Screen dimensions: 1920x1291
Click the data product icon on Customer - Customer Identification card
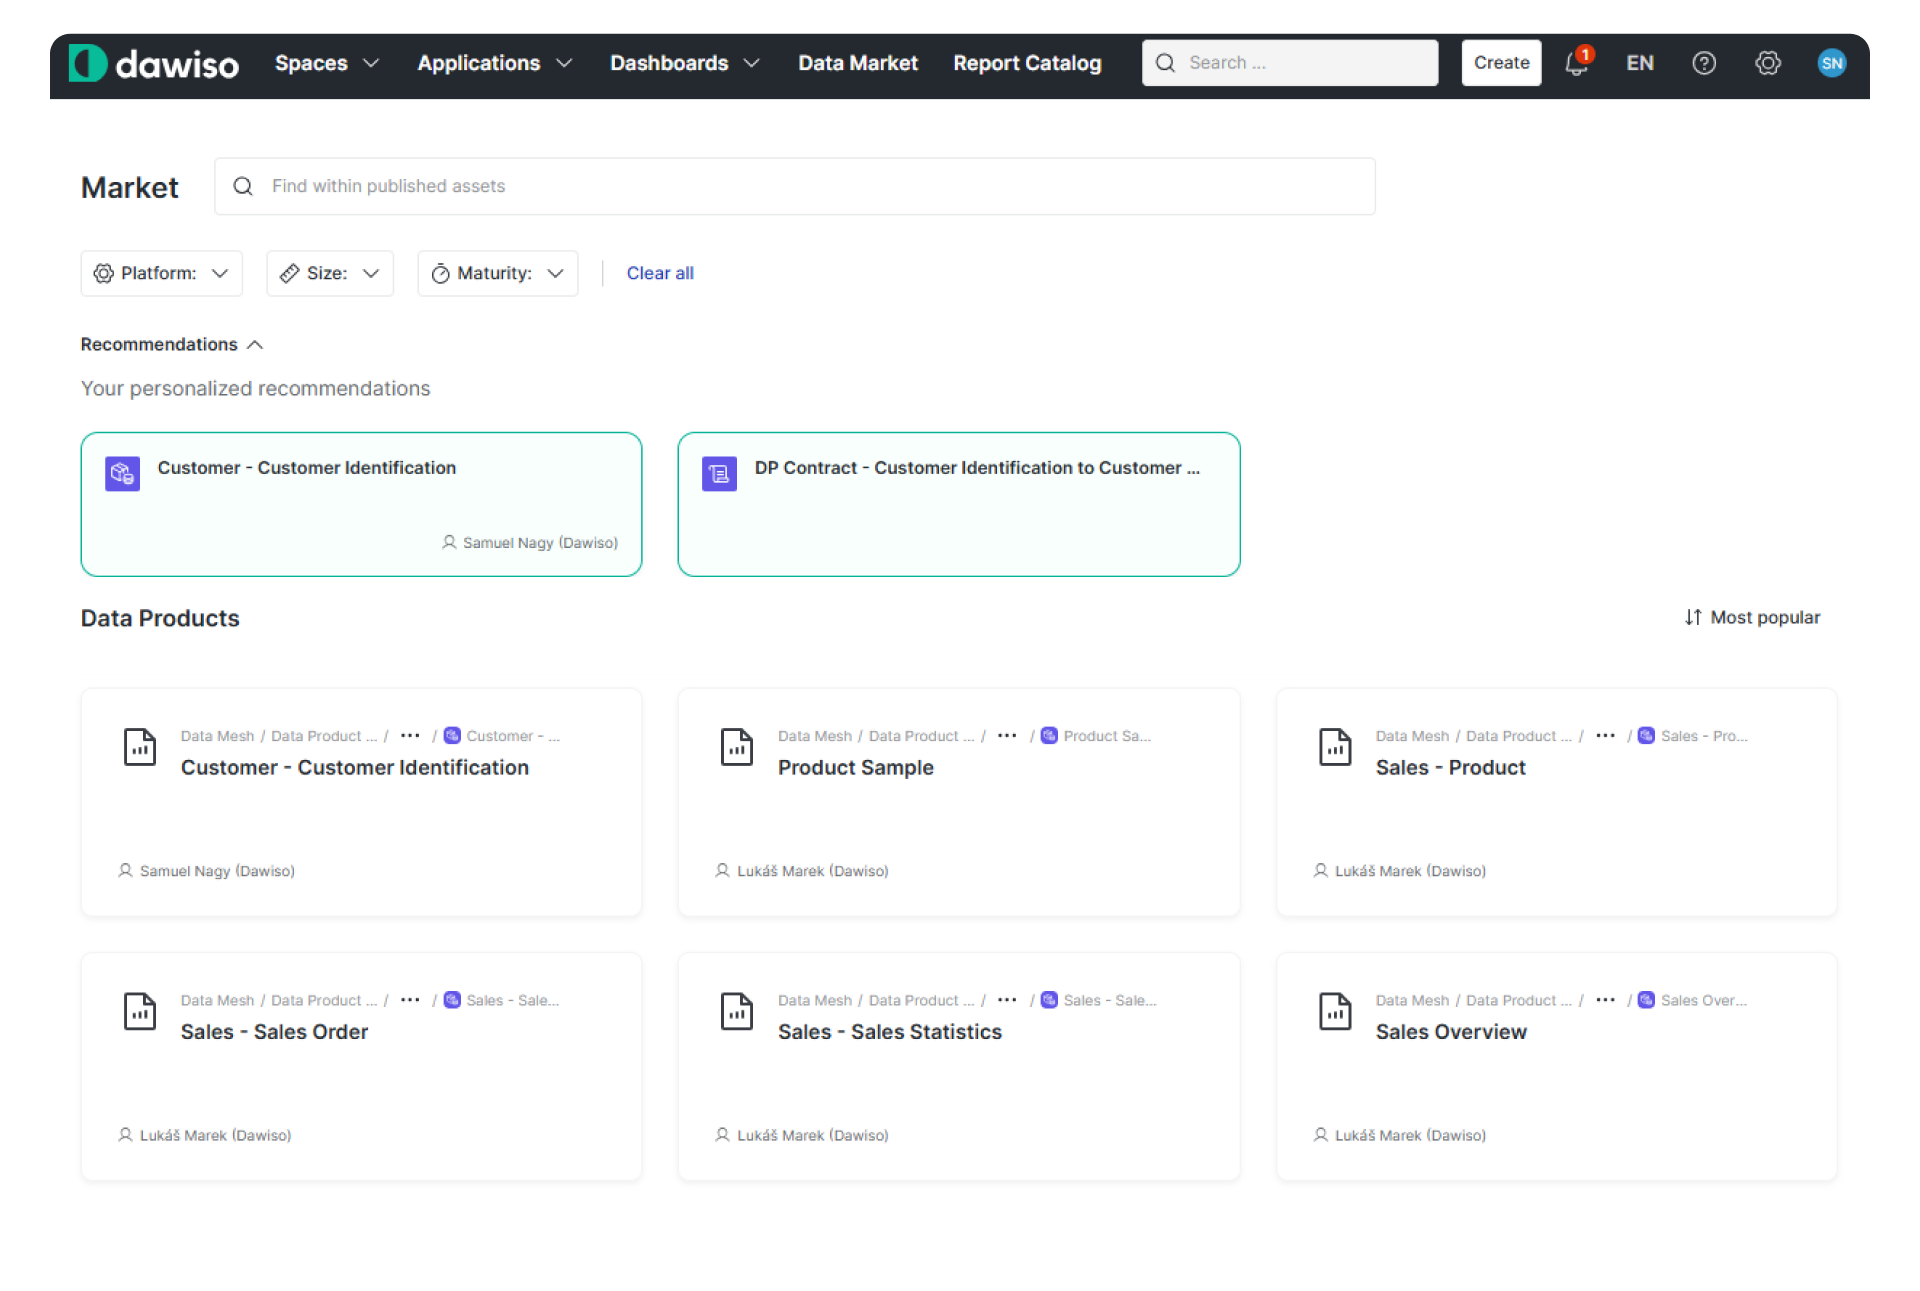tap(121, 473)
